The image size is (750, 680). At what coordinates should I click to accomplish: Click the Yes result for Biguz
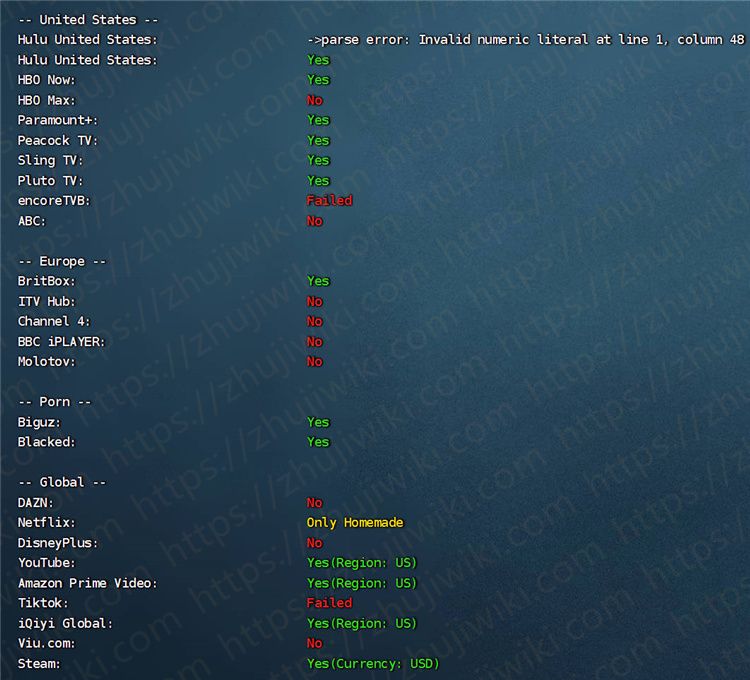[x=318, y=422]
